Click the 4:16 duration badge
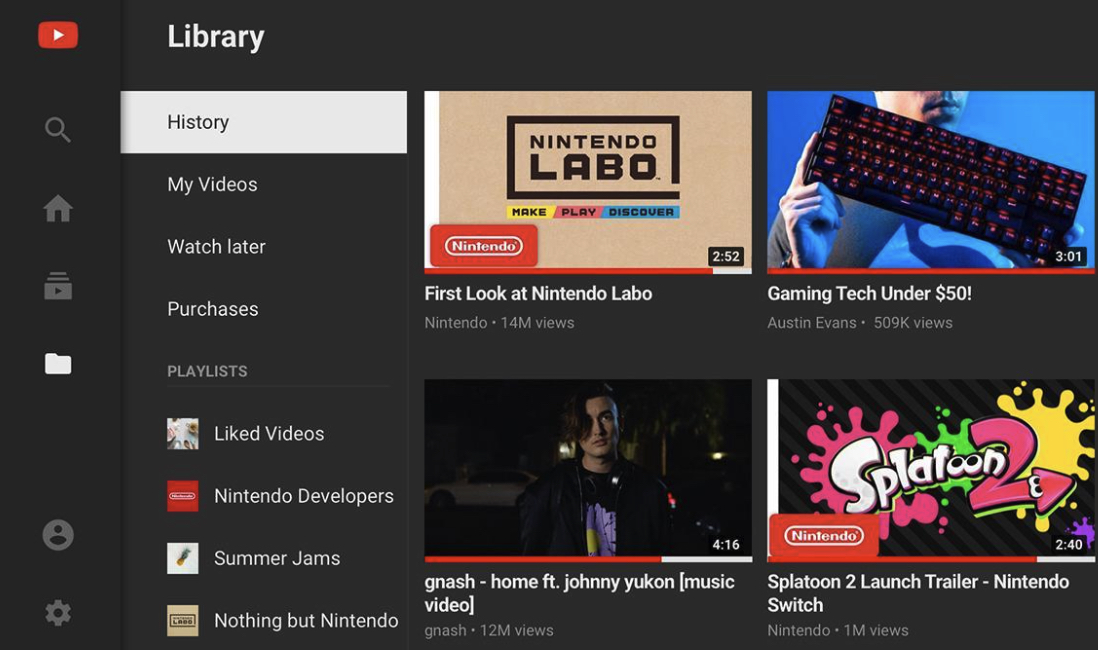1098x650 pixels. [725, 544]
